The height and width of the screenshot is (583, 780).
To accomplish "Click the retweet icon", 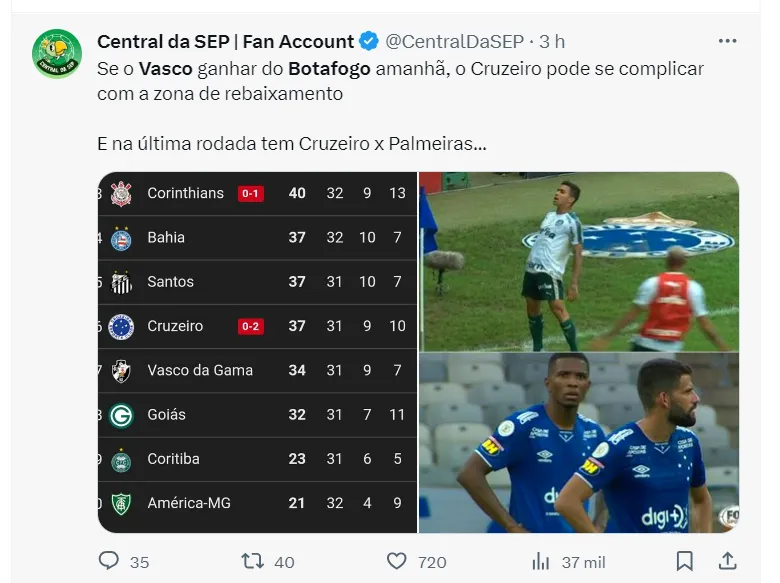I will click(x=253, y=561).
